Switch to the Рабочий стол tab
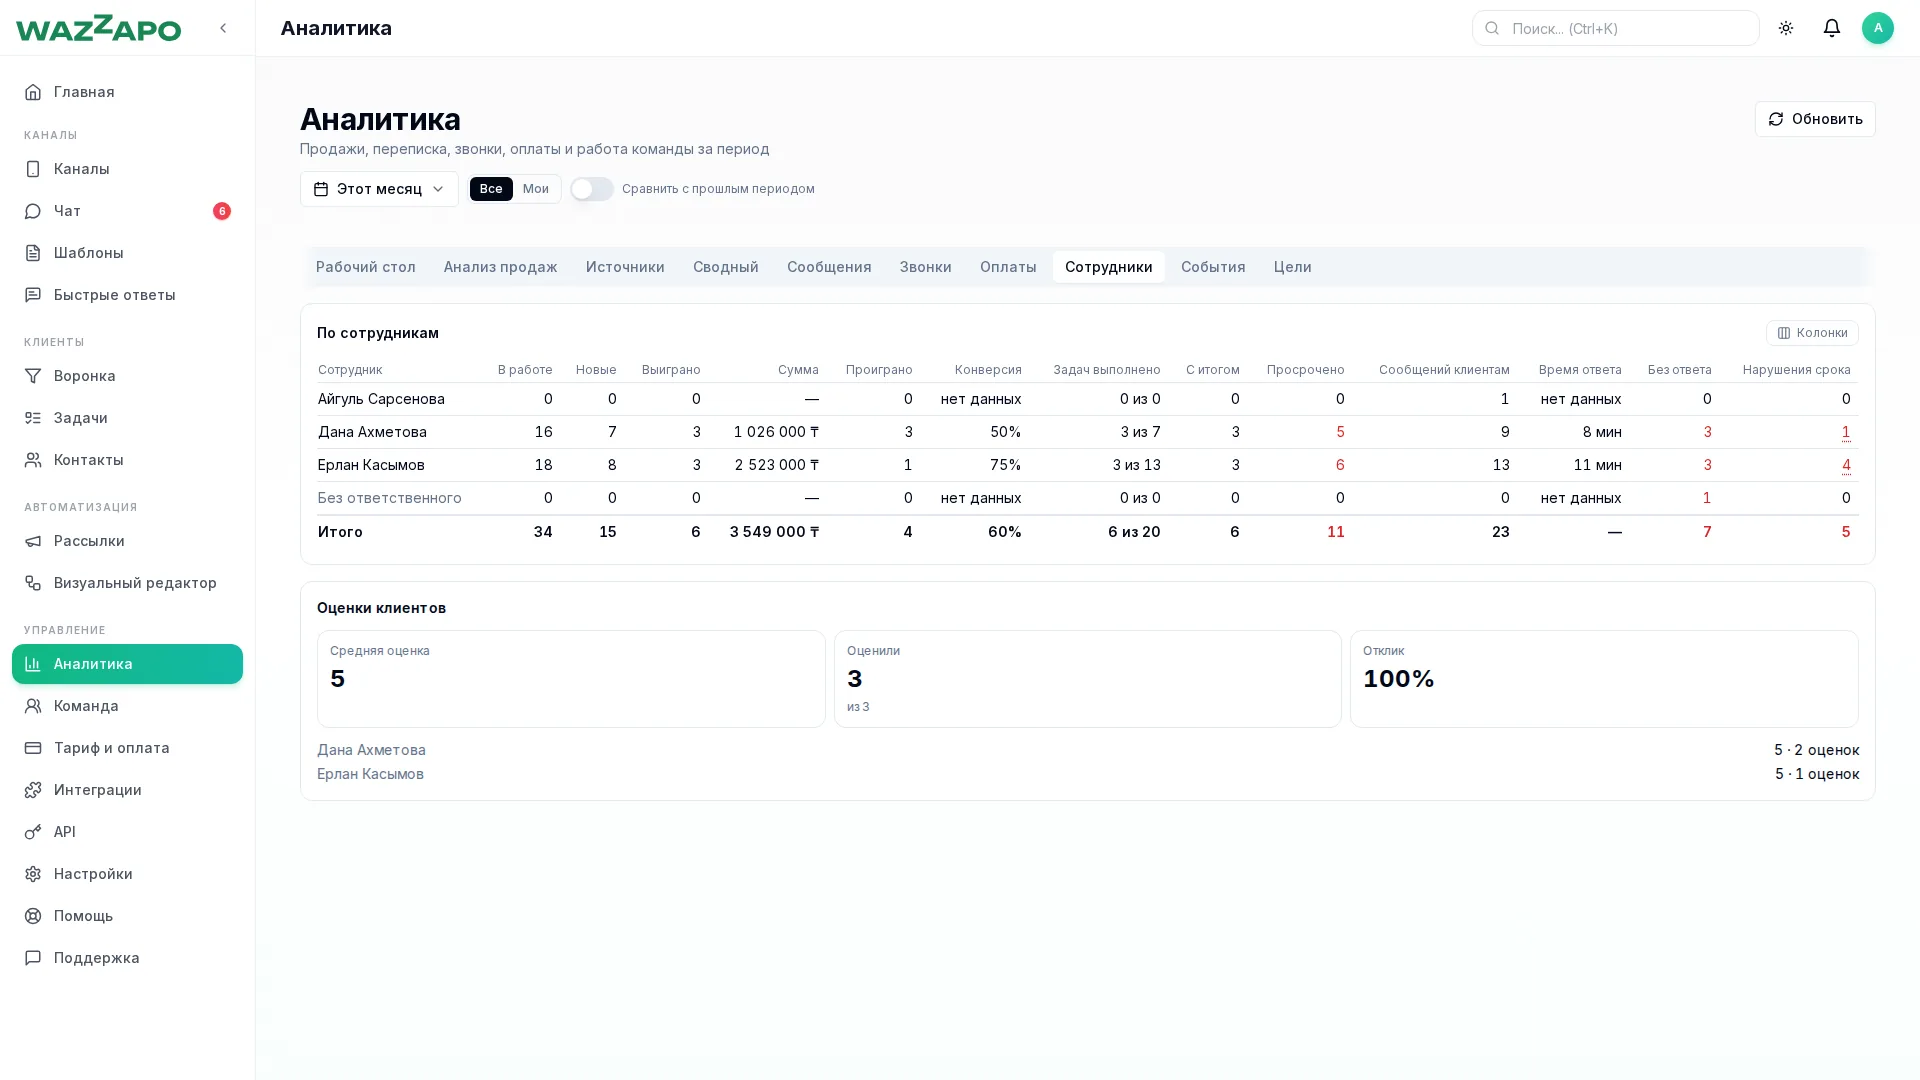Image resolution: width=1920 pixels, height=1080 pixels. 366,267
